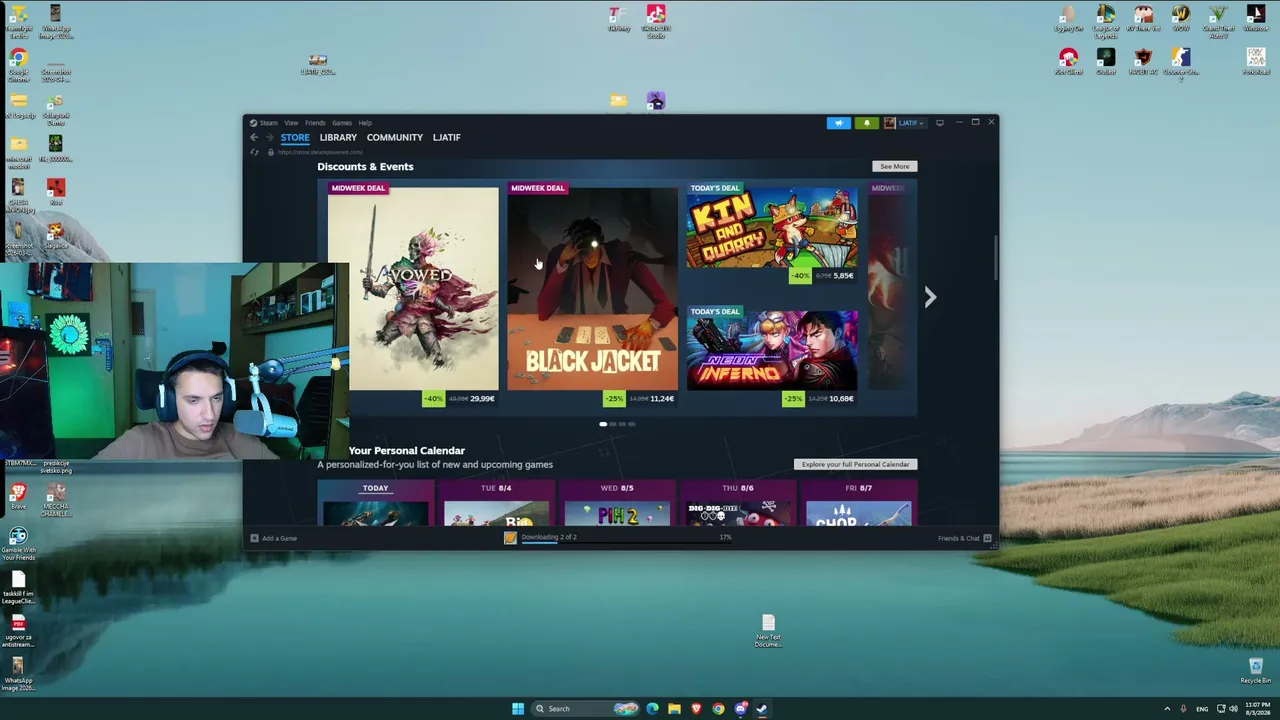Open Kin and Quarry today's deal

772,227
